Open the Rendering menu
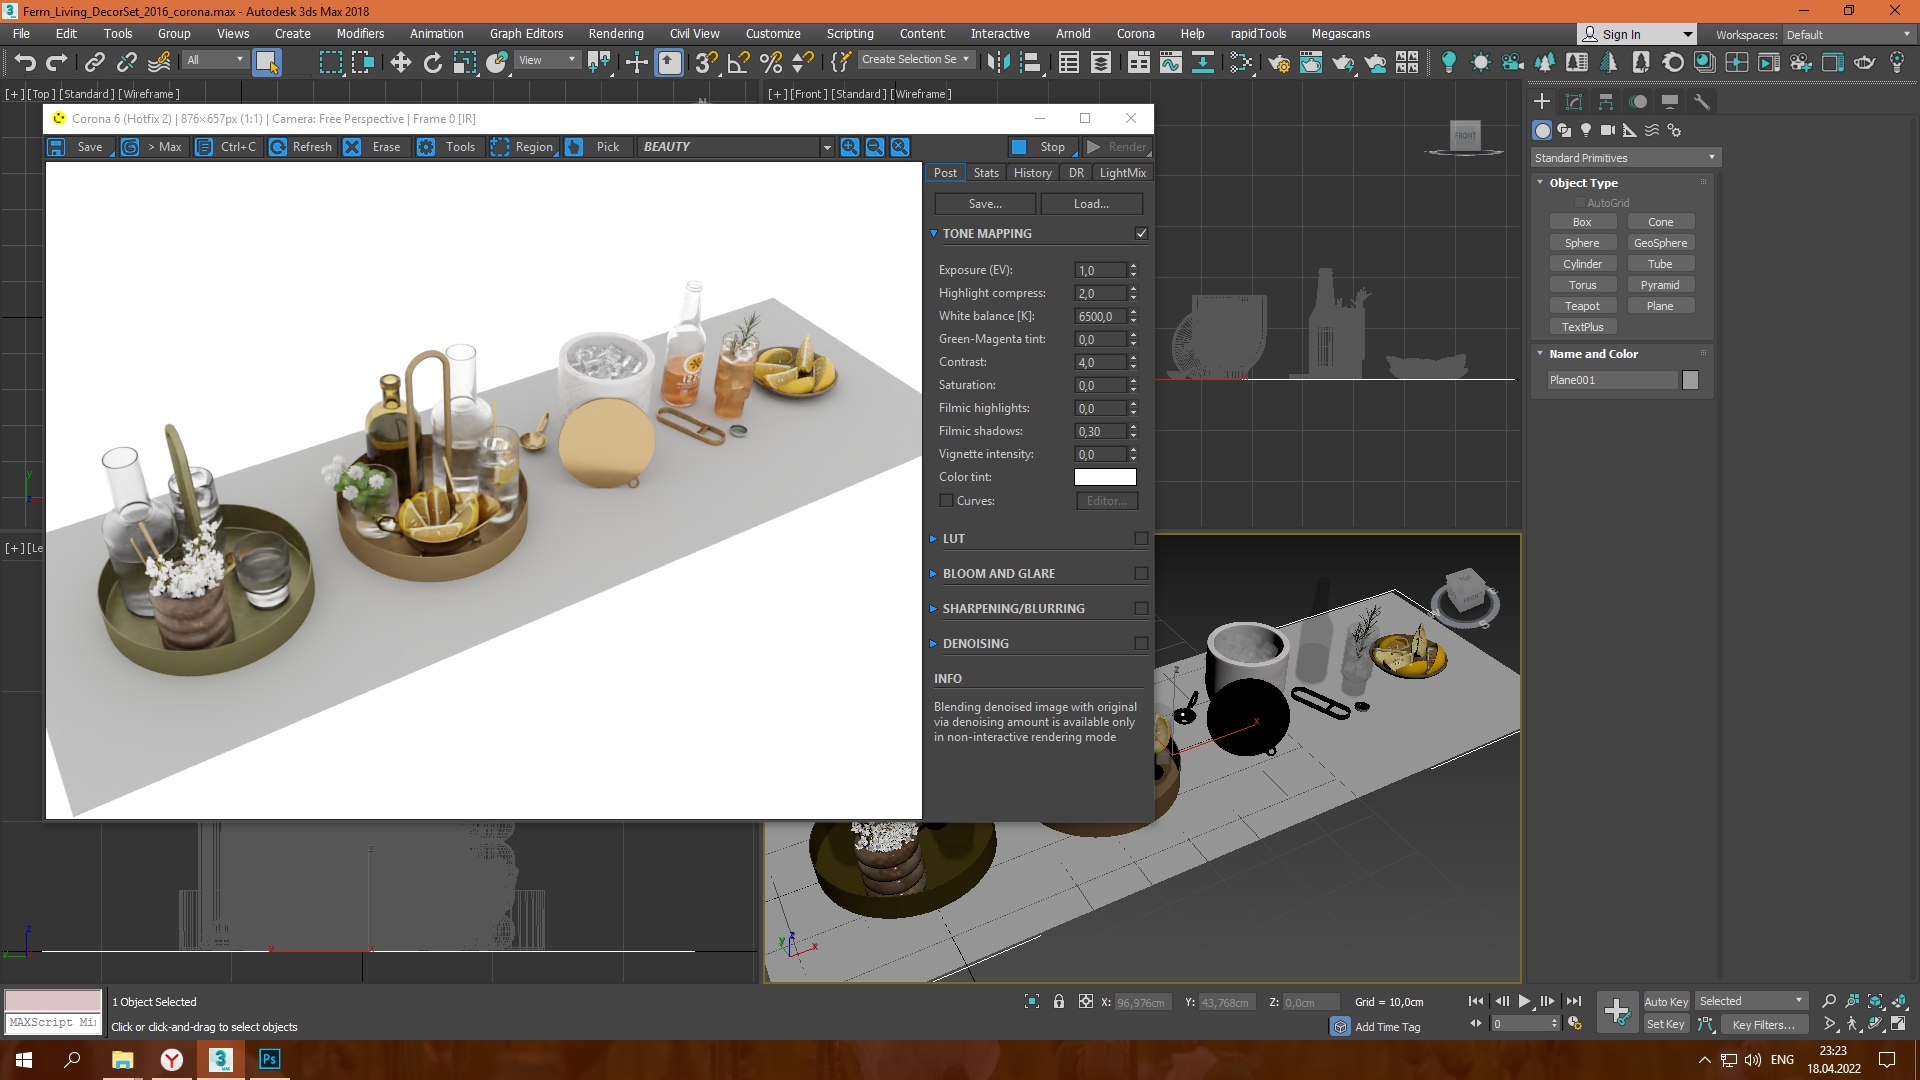 point(616,33)
